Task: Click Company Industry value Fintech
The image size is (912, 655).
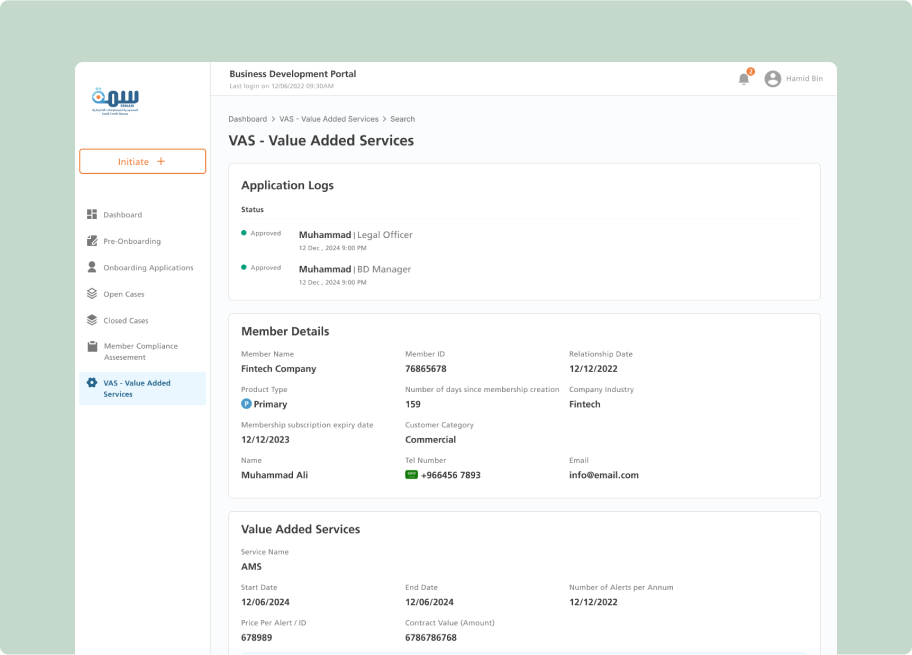Action: (585, 404)
